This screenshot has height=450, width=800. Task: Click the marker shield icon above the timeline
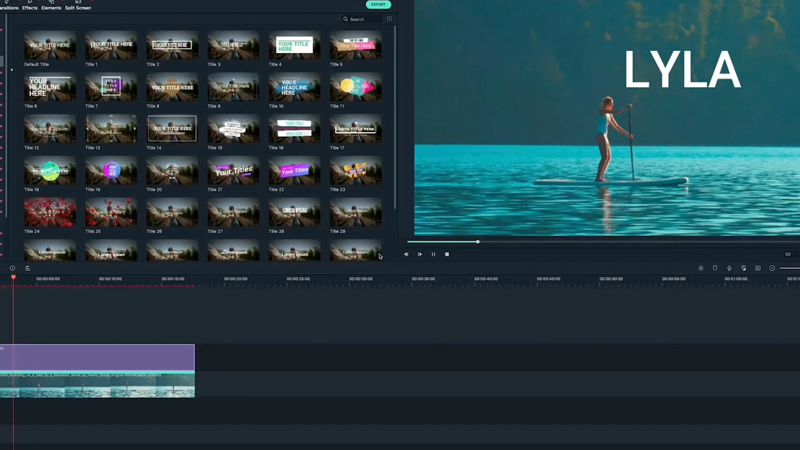[715, 268]
